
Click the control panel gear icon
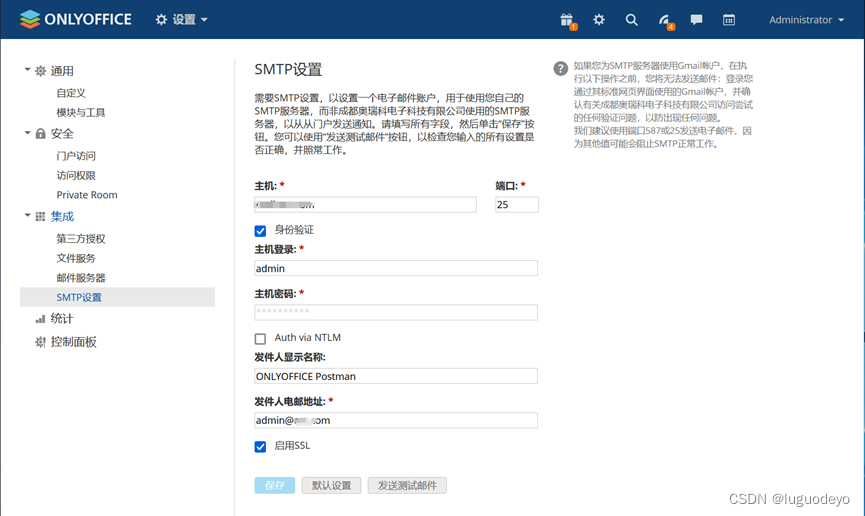pos(40,342)
